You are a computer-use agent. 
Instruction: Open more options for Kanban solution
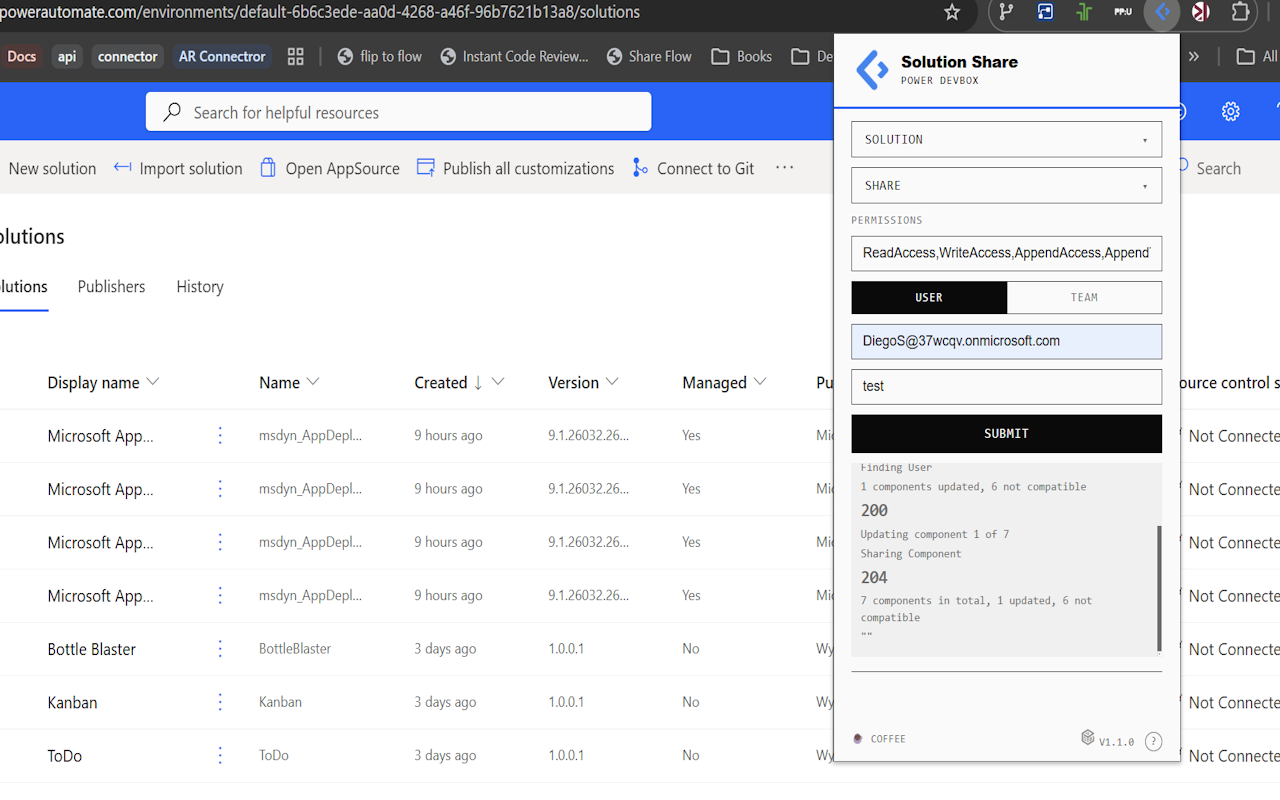220,702
